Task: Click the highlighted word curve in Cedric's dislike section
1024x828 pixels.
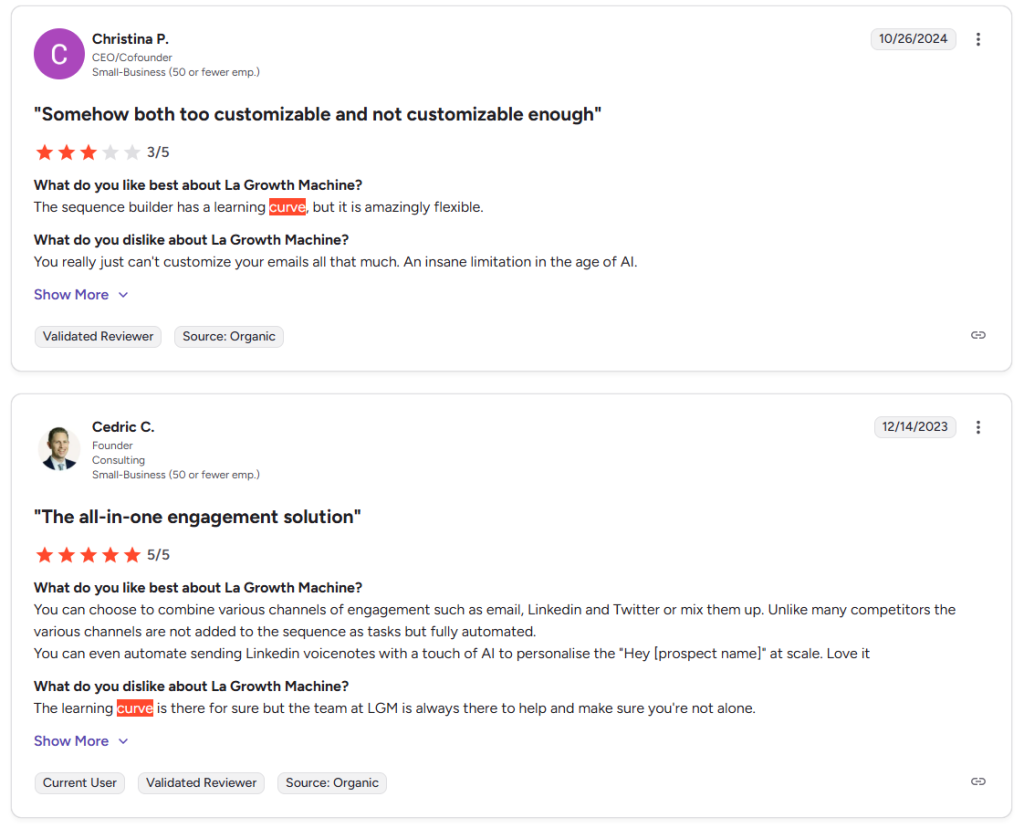Action: coord(135,708)
